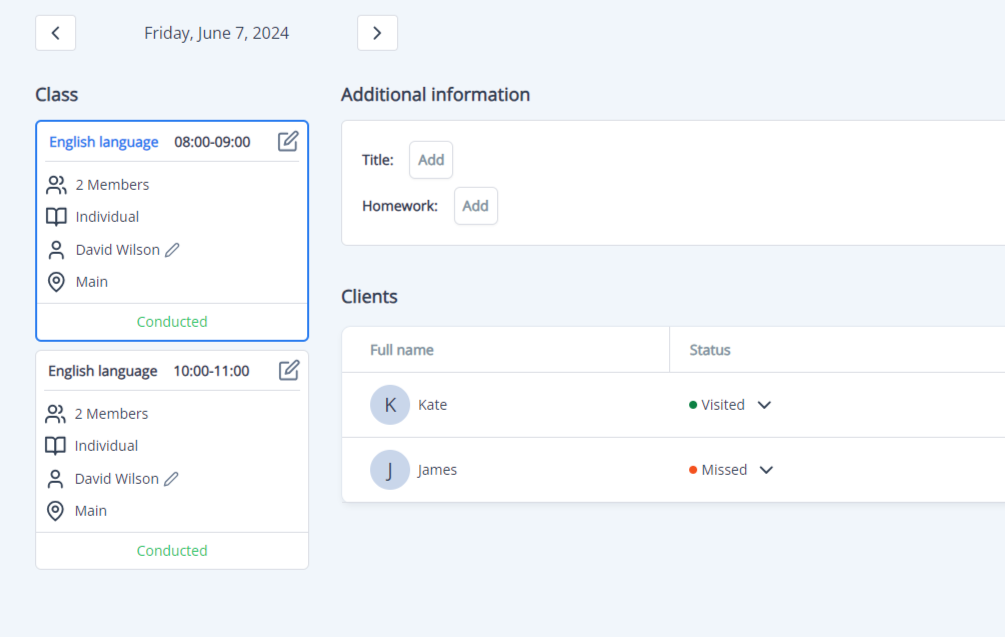
Task: Add Homework for the lesson
Action: tap(475, 205)
